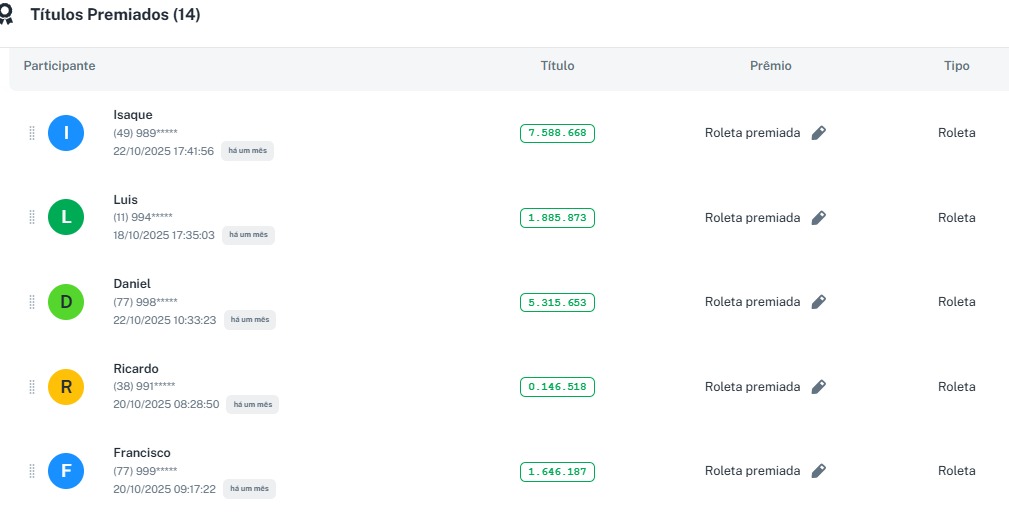Click the Título column header

point(557,66)
